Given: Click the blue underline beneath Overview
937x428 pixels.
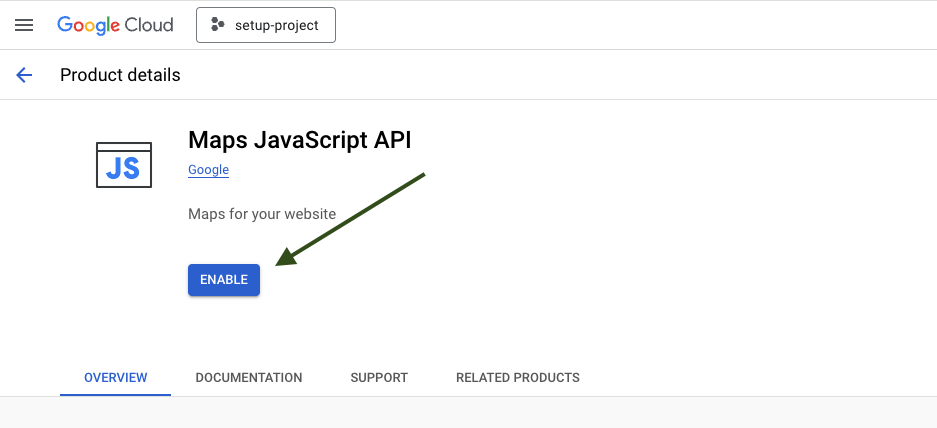Looking at the screenshot, I should [x=115, y=395].
